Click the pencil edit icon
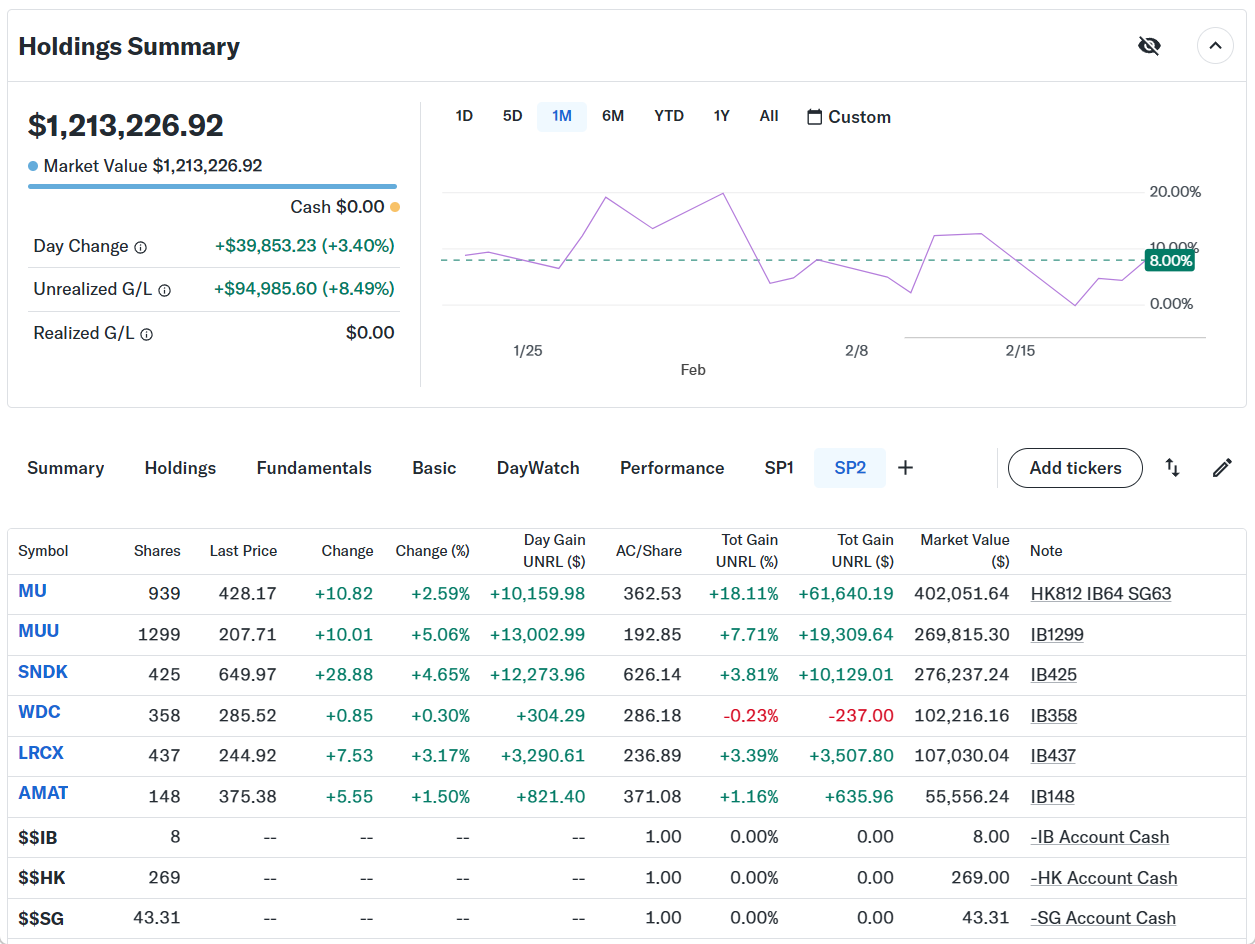The width and height of the screenshot is (1255, 944). [1222, 468]
